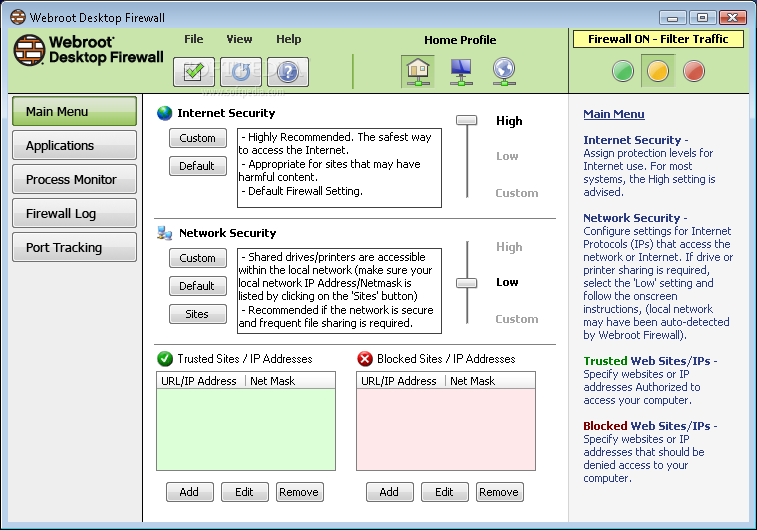Set Internet Security level to Low

coord(507,156)
